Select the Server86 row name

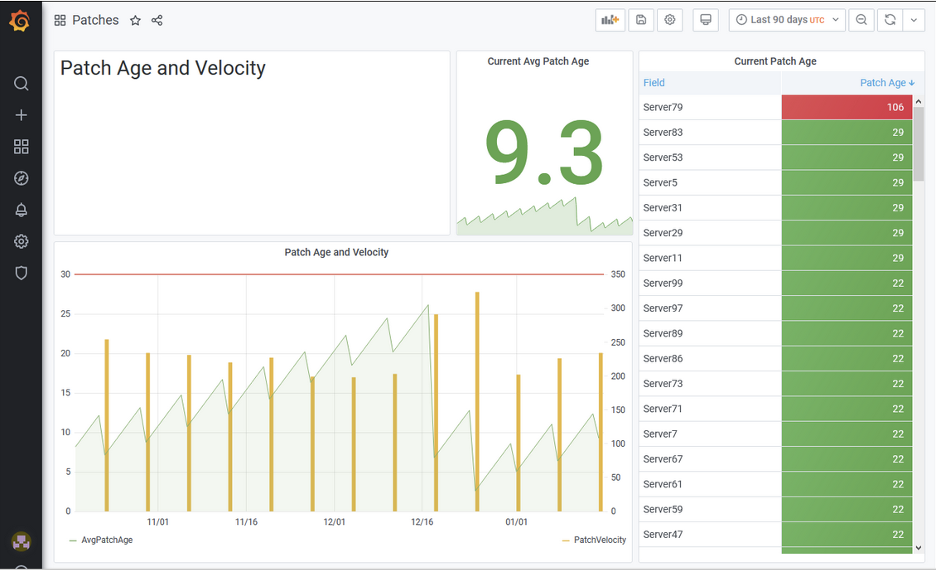pos(663,358)
